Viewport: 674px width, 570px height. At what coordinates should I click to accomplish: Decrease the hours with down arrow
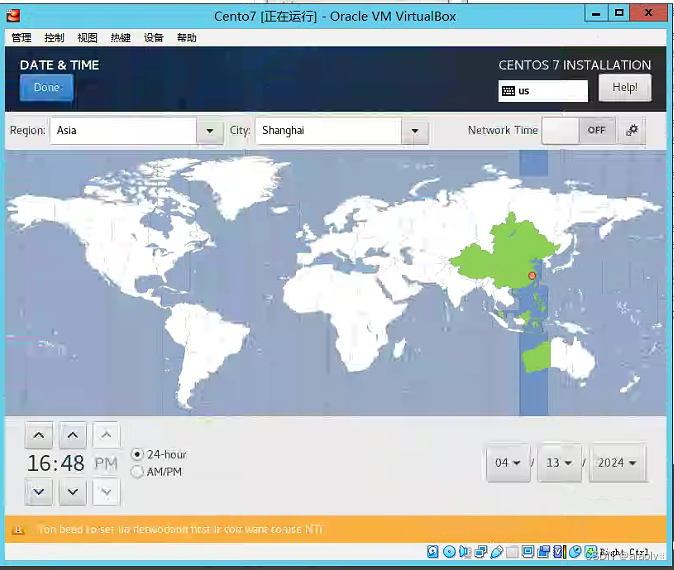tap(39, 491)
